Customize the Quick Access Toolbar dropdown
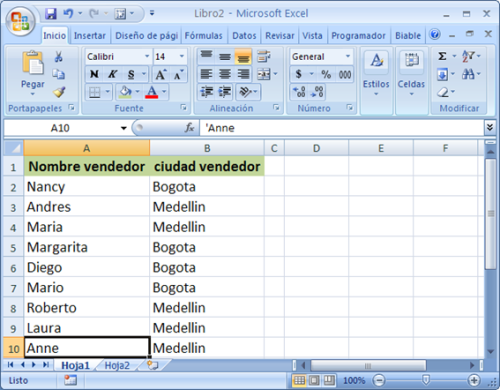500x390 pixels. click(152, 13)
